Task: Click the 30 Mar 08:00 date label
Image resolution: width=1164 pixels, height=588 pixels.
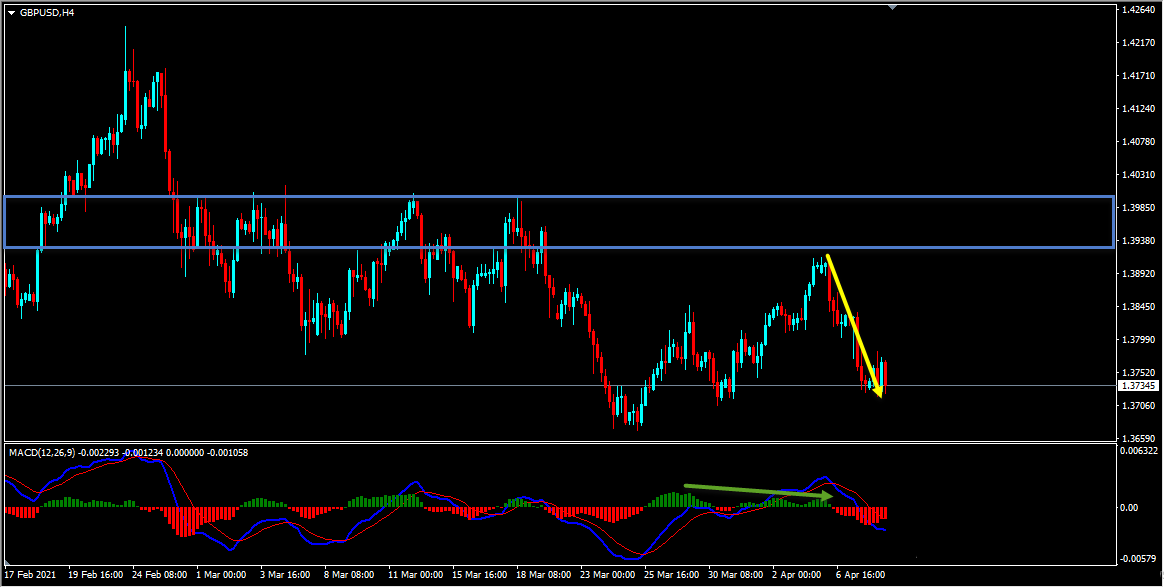Action: (x=735, y=575)
